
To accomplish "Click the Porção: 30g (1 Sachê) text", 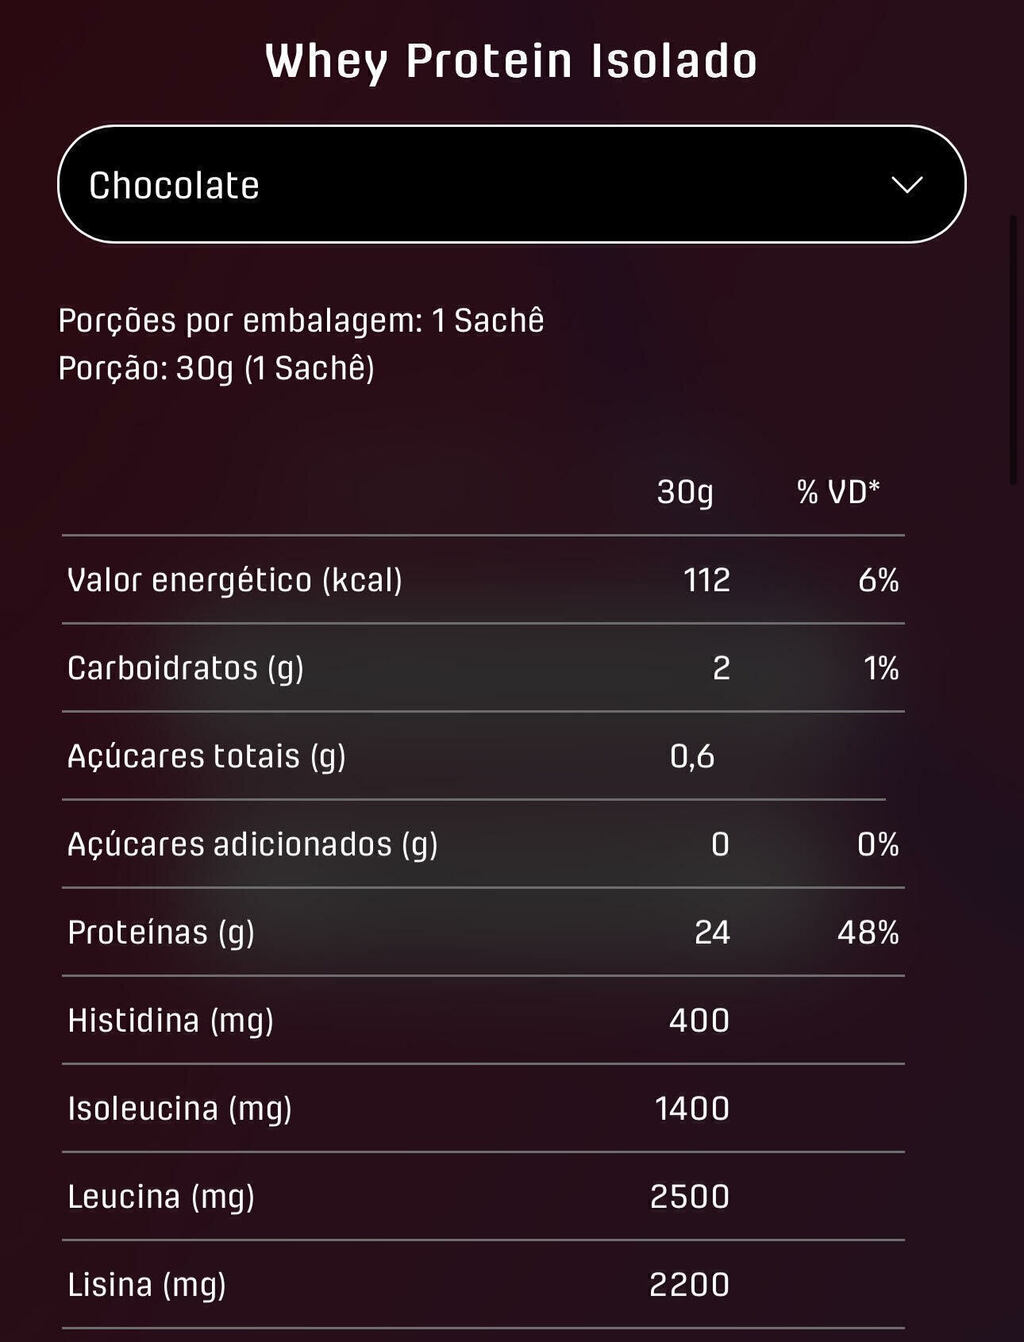I will pyautogui.click(x=216, y=368).
